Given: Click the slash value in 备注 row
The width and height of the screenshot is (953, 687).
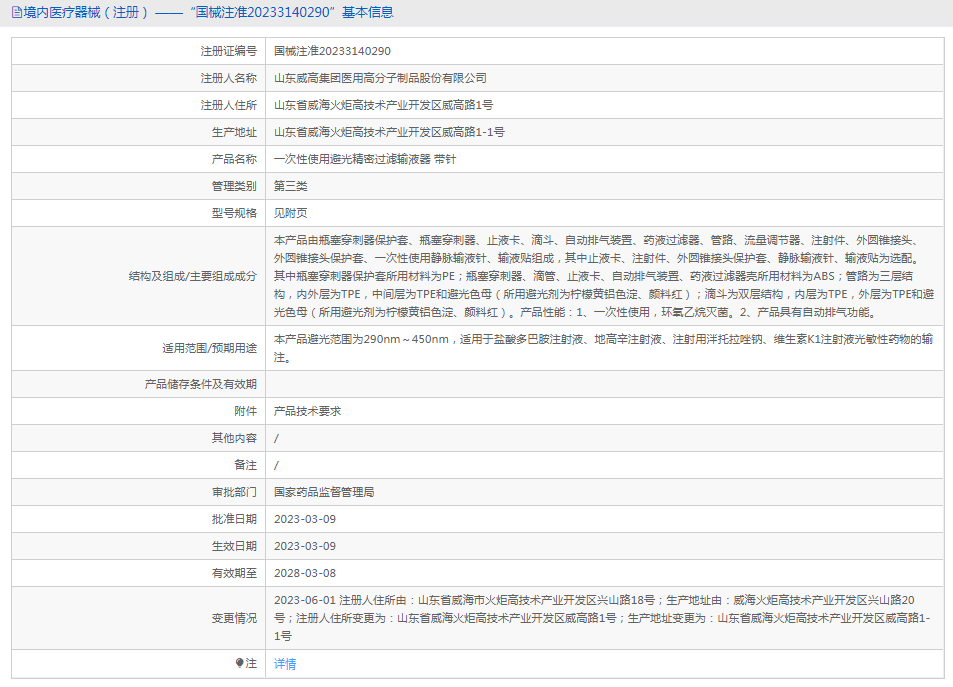Looking at the screenshot, I should pos(277,465).
